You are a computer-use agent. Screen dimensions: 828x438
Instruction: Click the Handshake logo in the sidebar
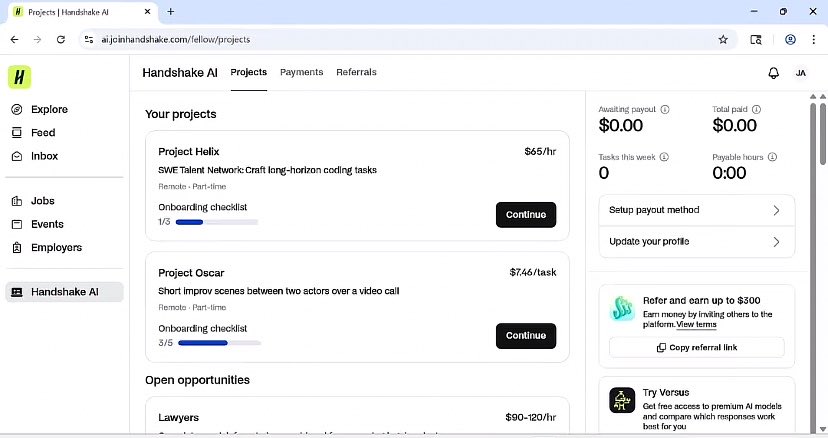coord(20,77)
